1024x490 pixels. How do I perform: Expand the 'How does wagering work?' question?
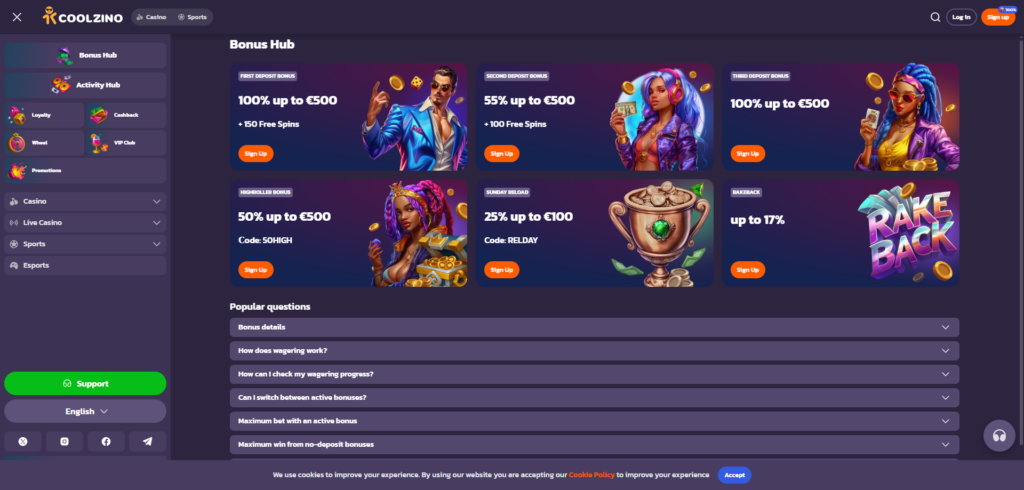[x=594, y=351]
